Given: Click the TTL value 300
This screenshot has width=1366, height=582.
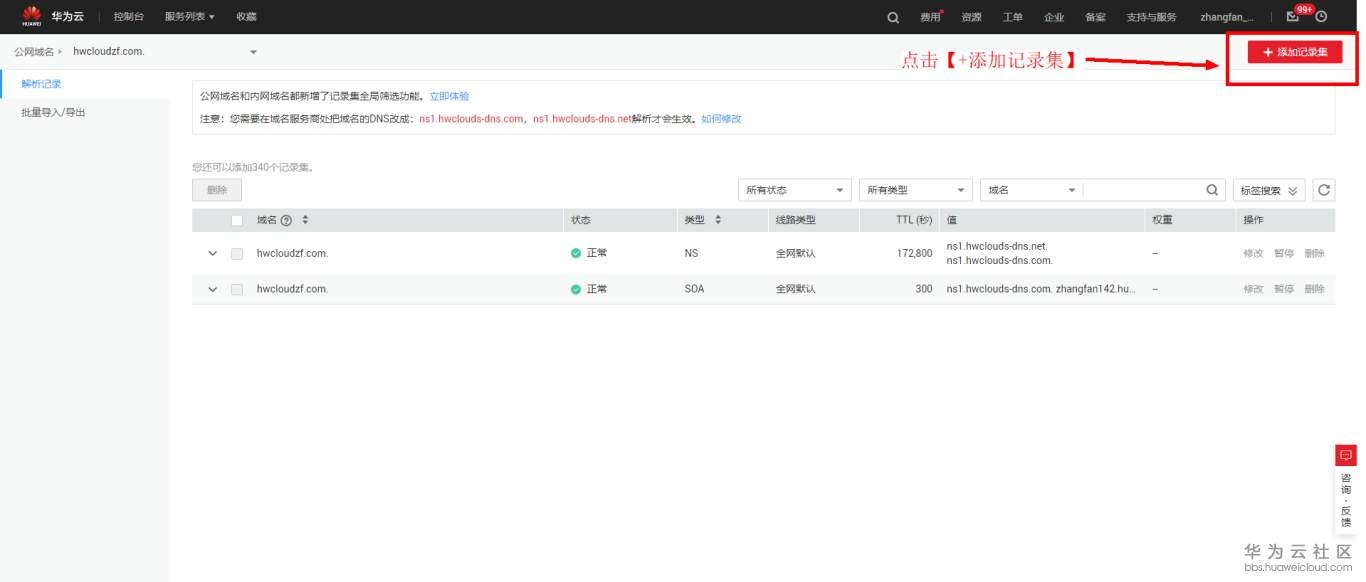Looking at the screenshot, I should 923,289.
